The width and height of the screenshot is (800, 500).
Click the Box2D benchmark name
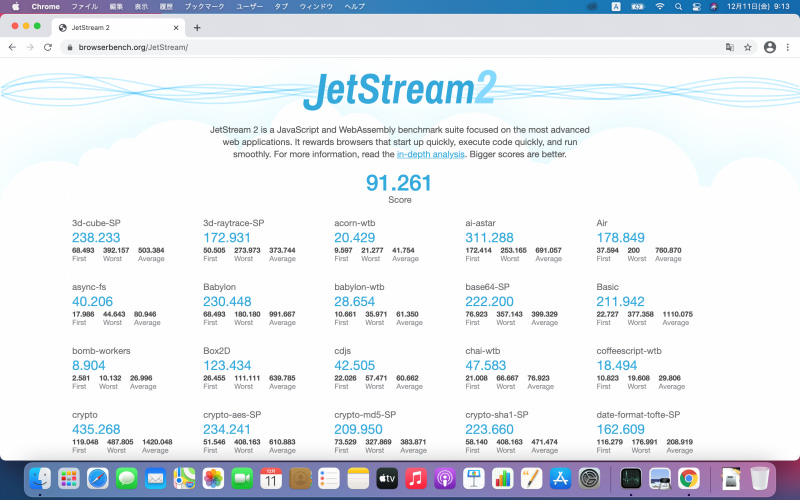point(217,351)
